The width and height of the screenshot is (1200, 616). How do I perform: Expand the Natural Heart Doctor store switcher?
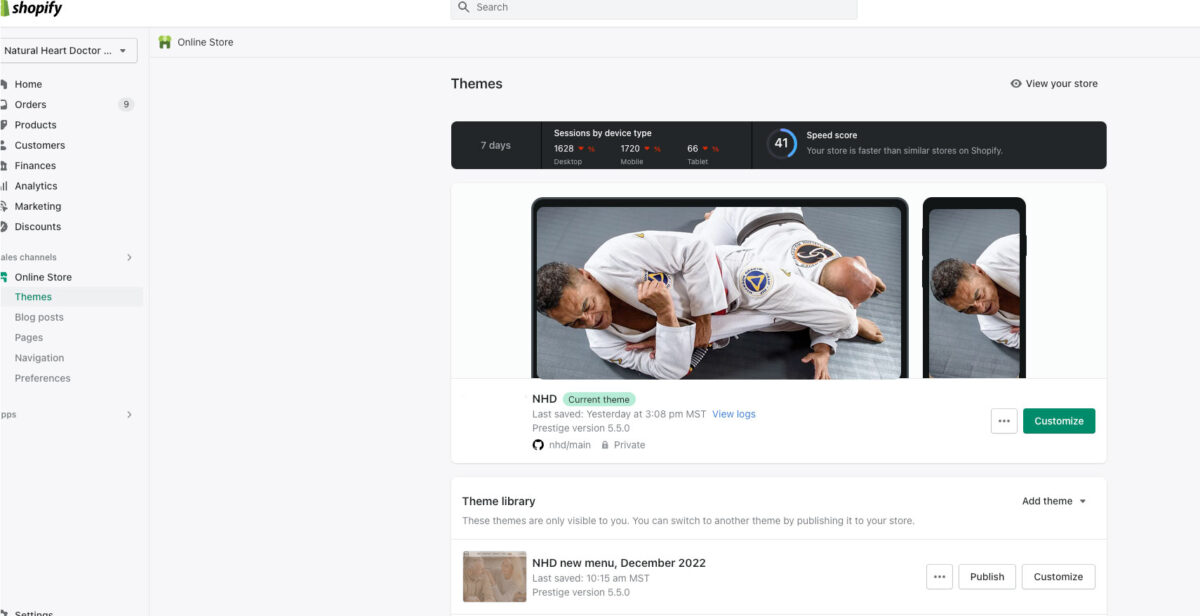point(68,51)
